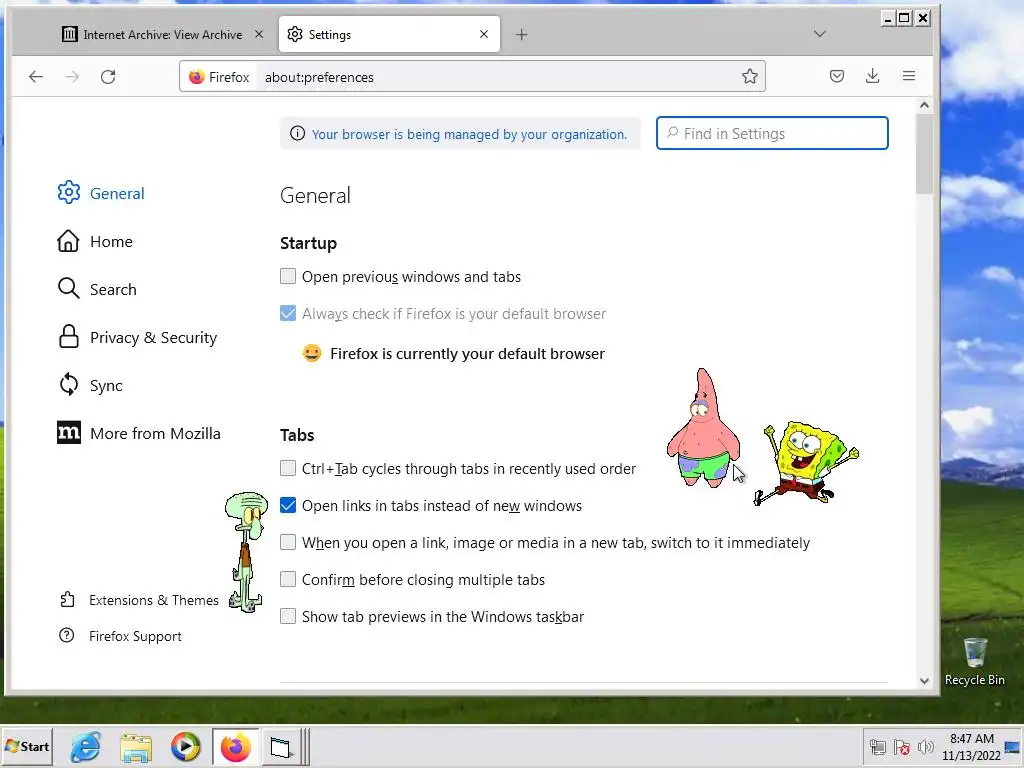The image size is (1024, 768).
Task: Launch Windows Media Player from taskbar
Action: pos(185,746)
